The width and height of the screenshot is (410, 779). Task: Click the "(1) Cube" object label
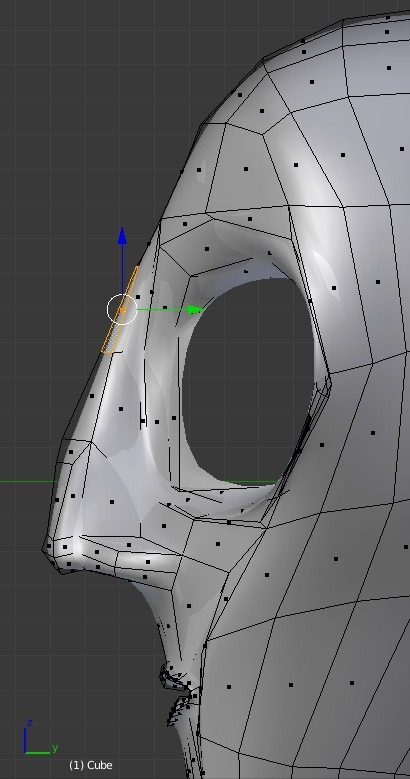pyautogui.click(x=90, y=765)
